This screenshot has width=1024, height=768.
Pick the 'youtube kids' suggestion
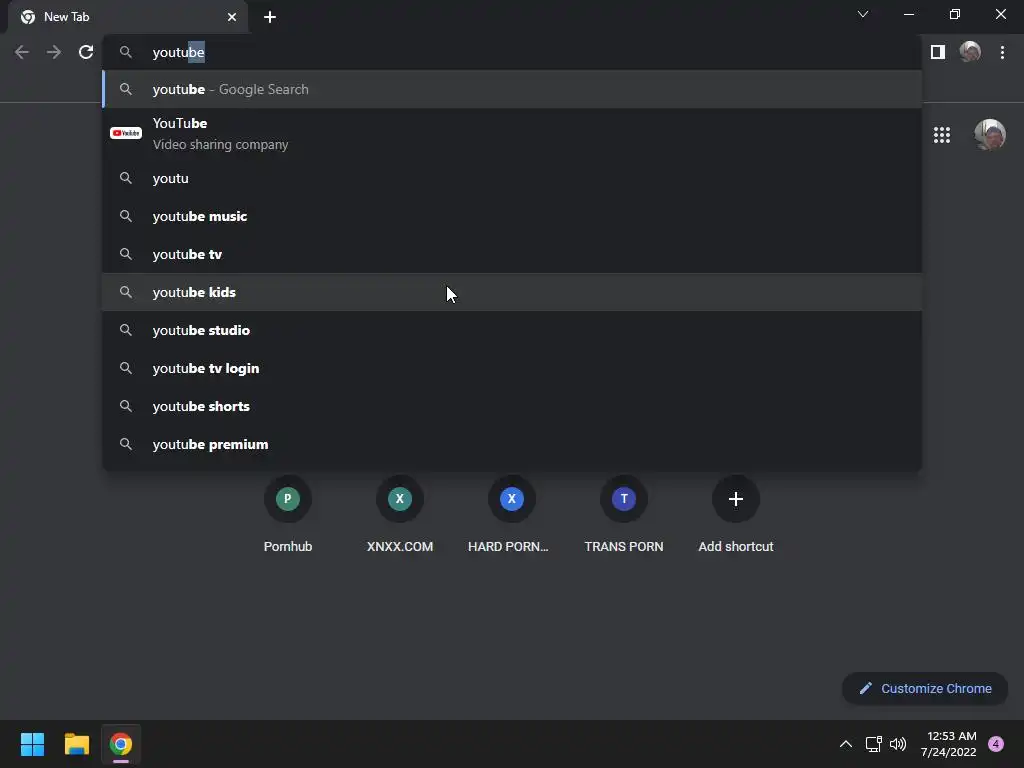[512, 292]
